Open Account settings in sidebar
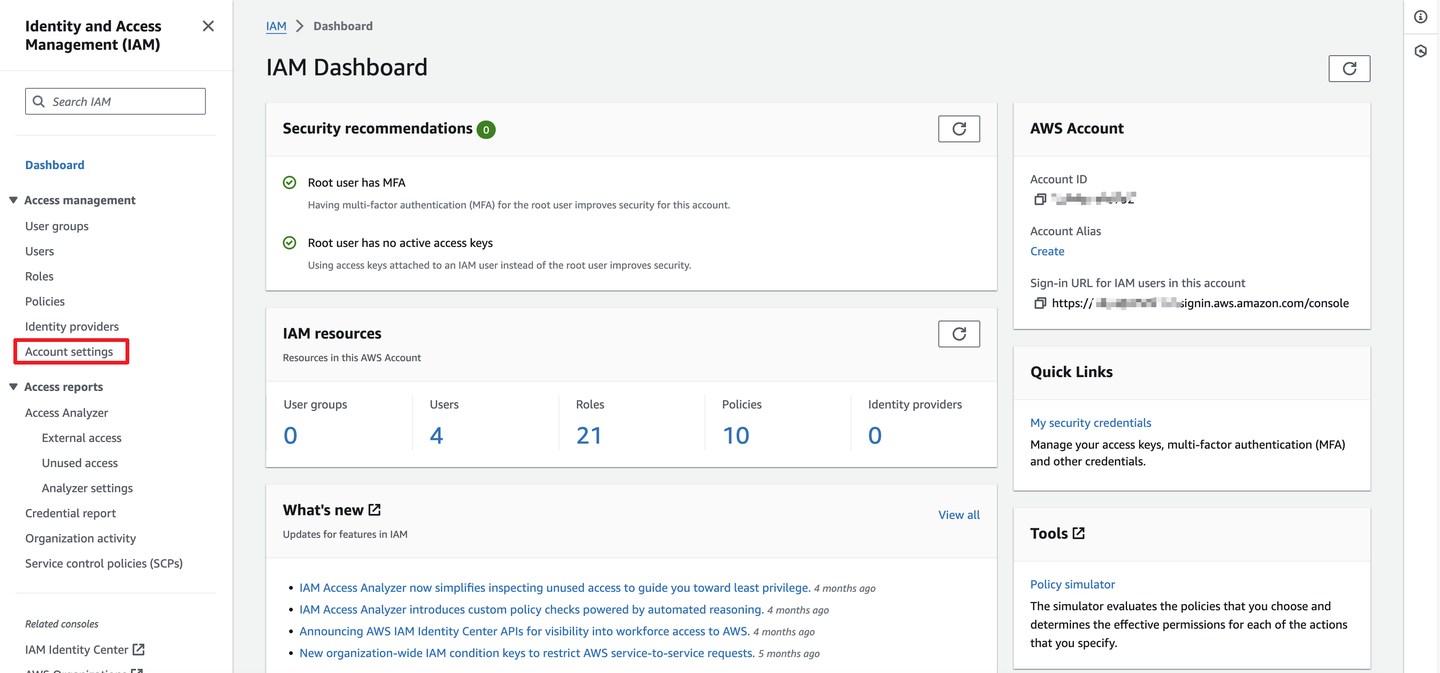Viewport: 1440px width, 673px height. tap(69, 352)
